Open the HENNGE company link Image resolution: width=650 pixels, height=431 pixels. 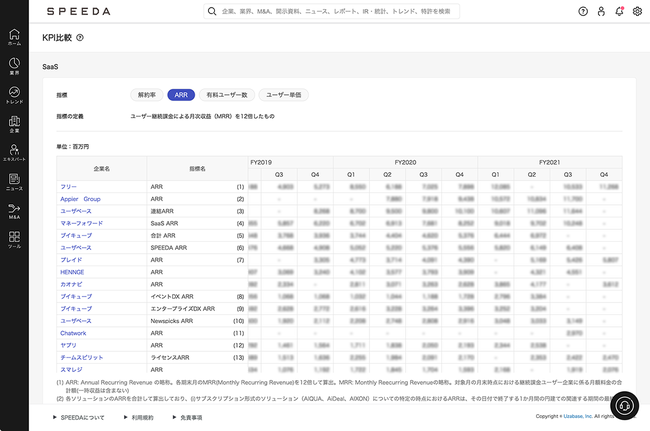point(72,272)
